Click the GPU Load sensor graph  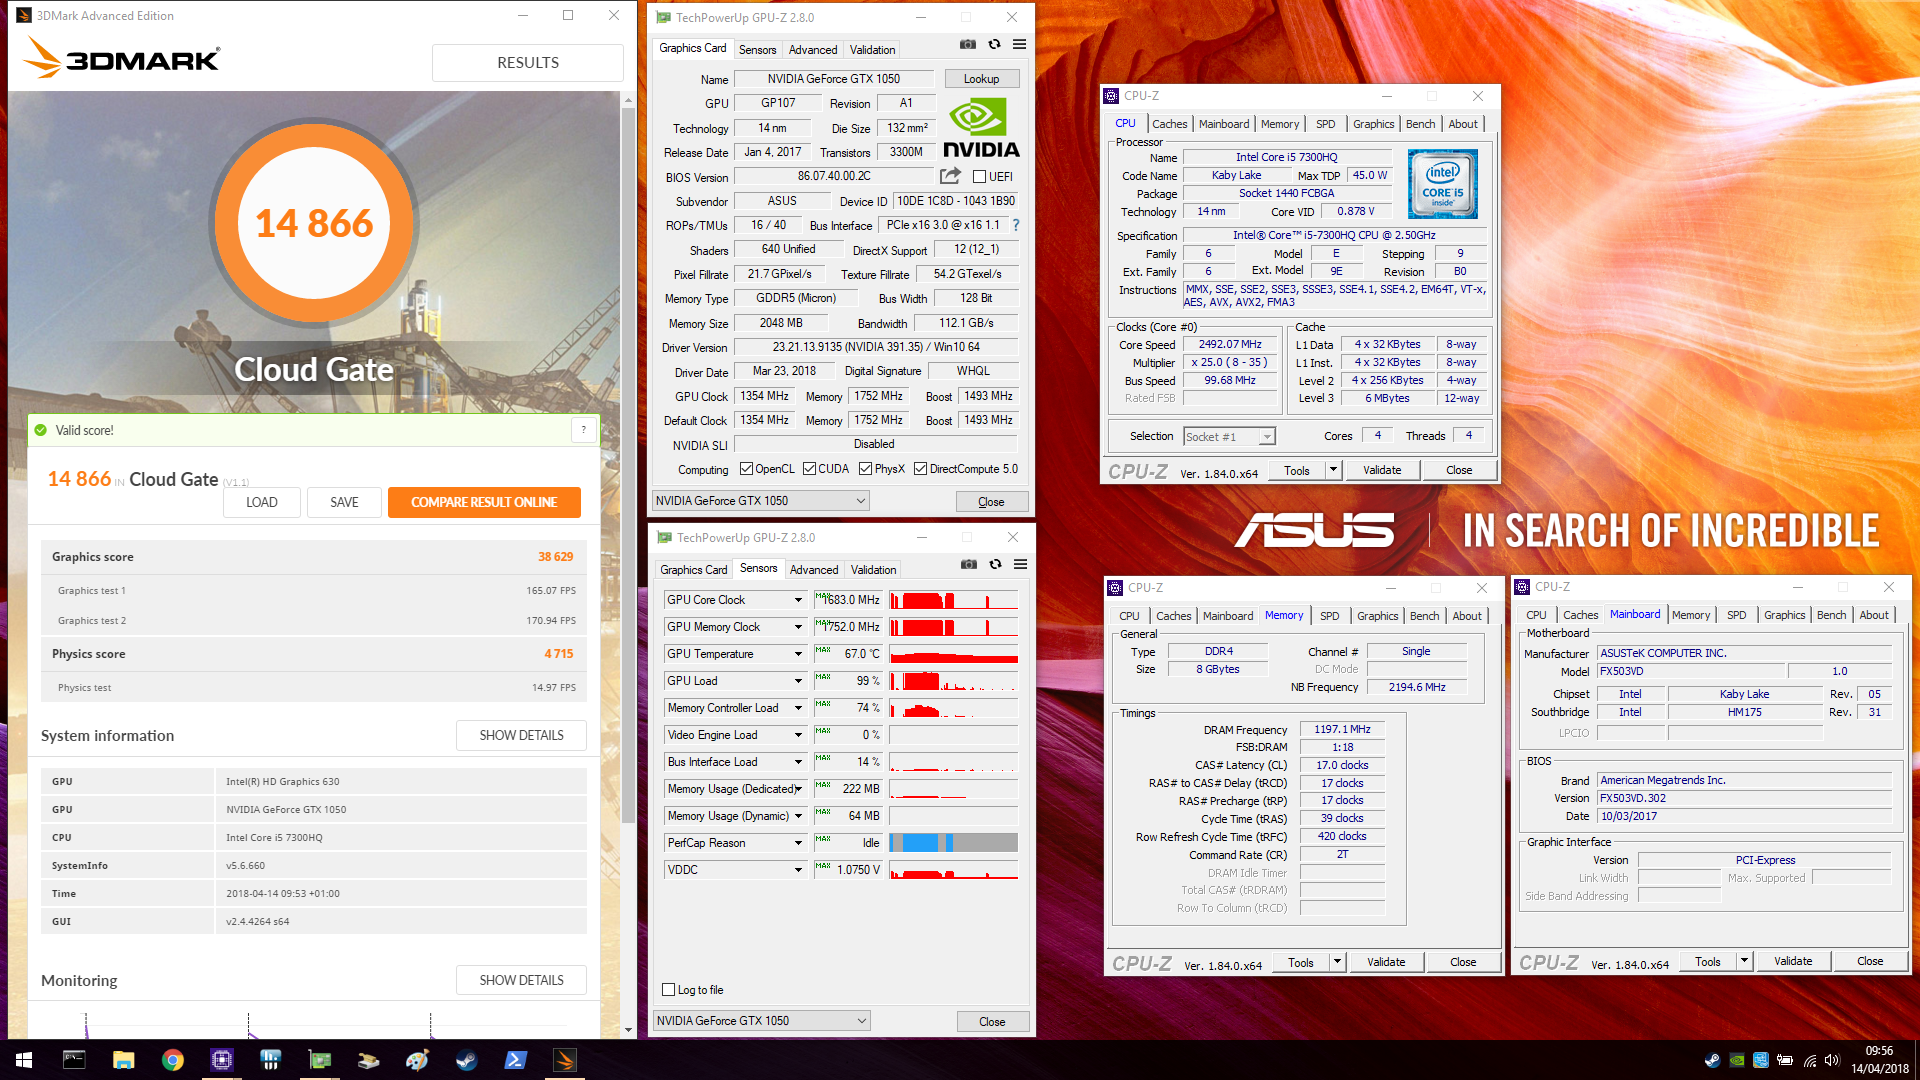953,681
